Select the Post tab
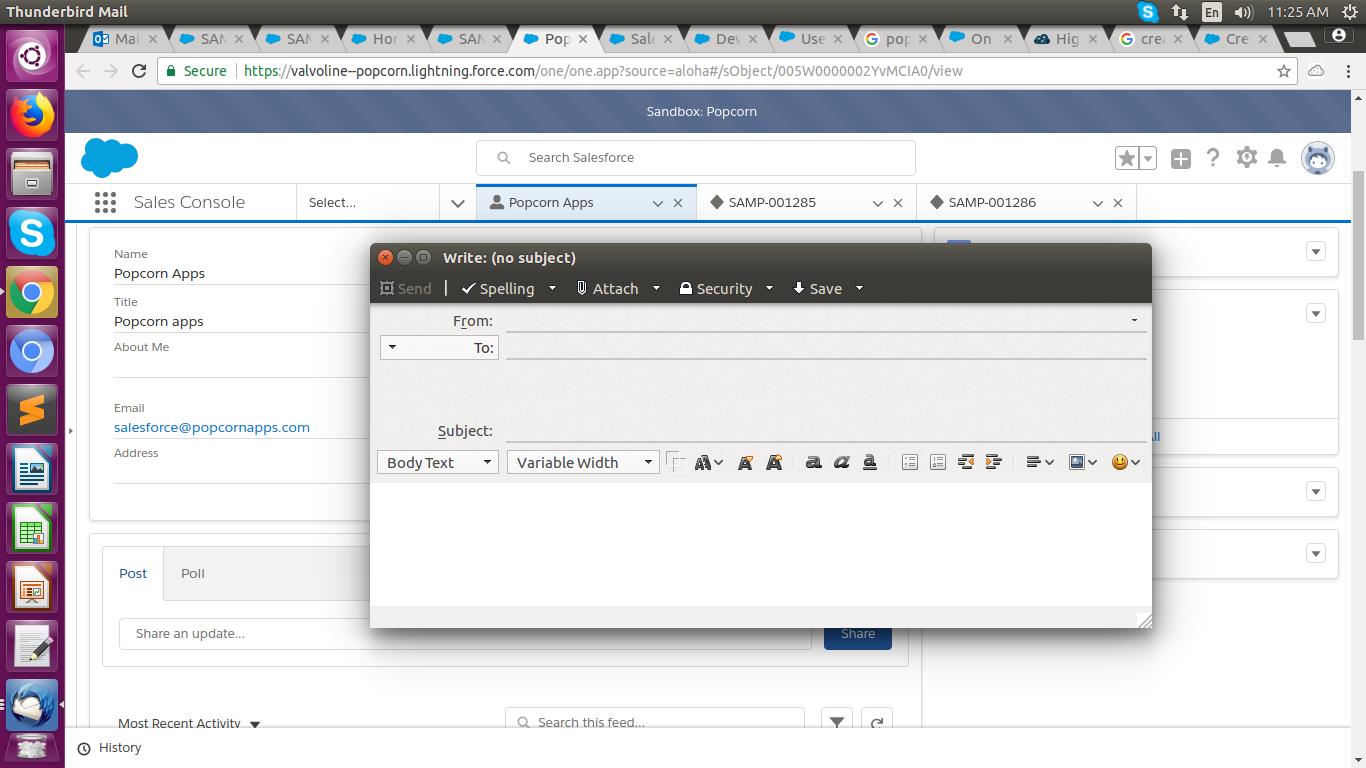1366x768 pixels. tap(133, 573)
